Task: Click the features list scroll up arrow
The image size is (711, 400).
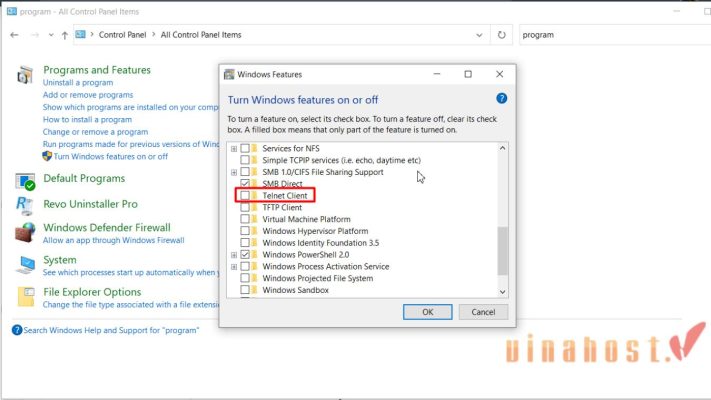Action: coord(502,148)
